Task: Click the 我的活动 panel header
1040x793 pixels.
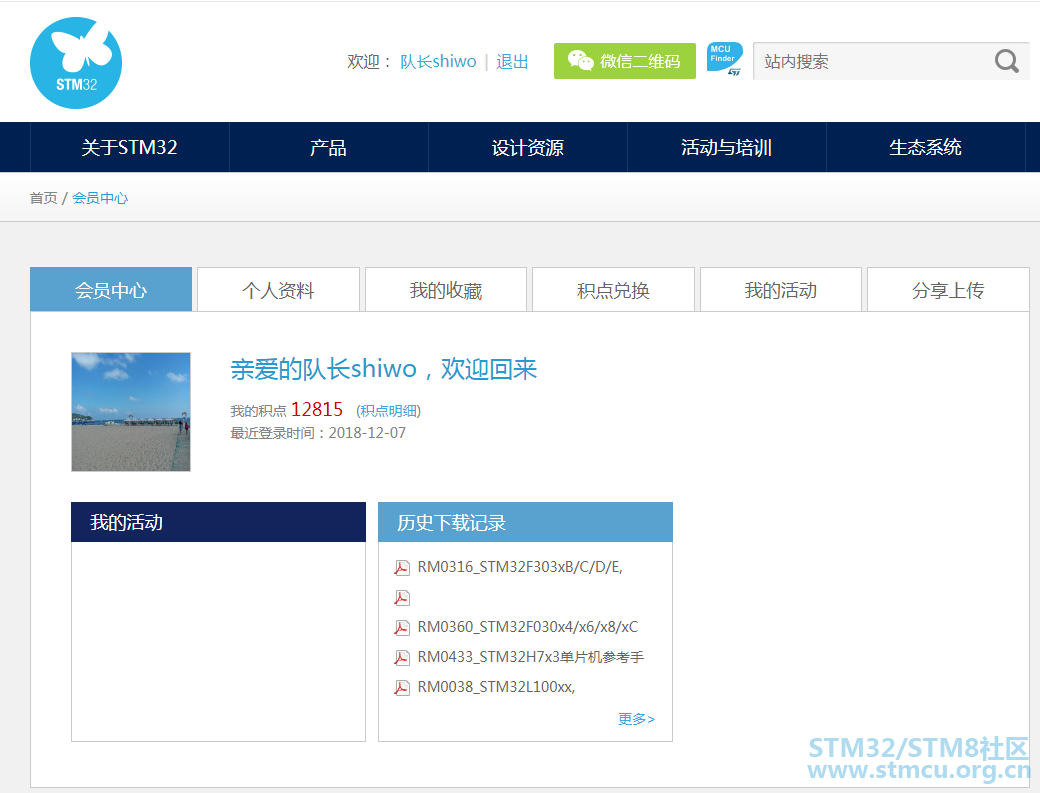Action: 218,522
